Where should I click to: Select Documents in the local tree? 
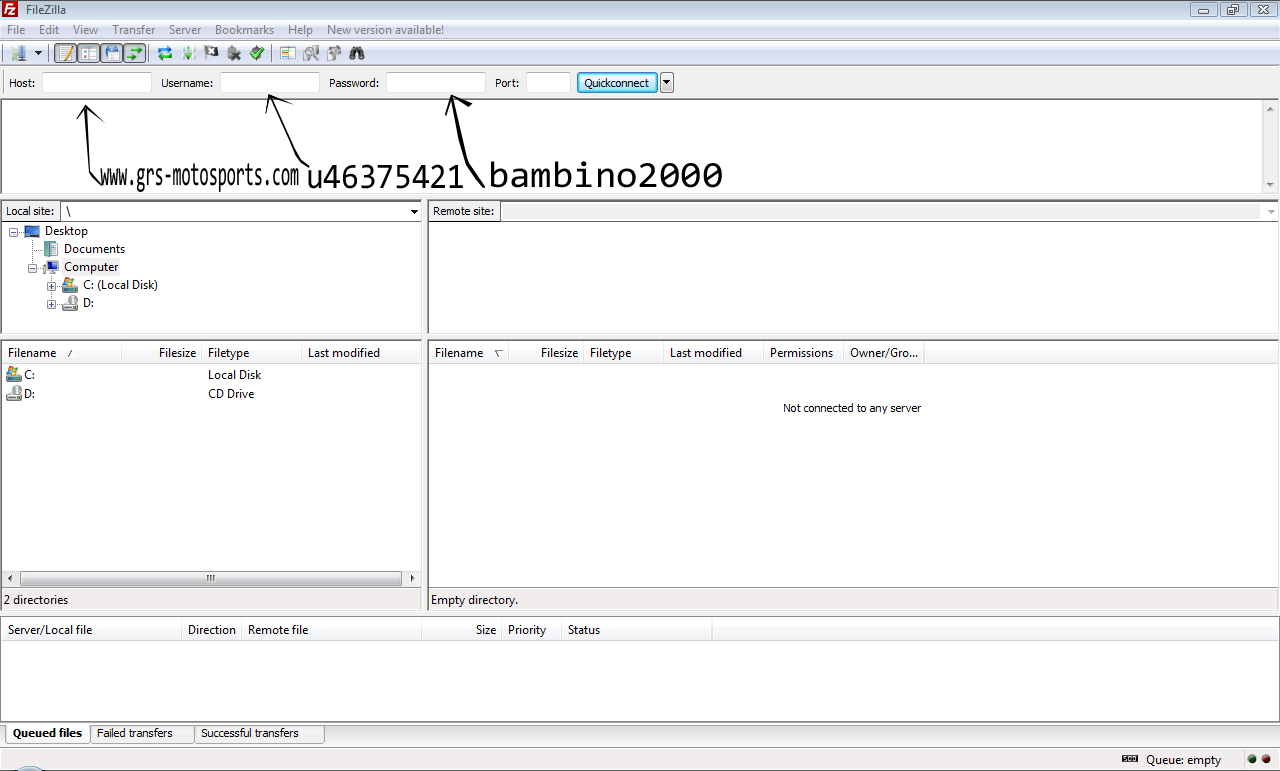click(x=94, y=249)
